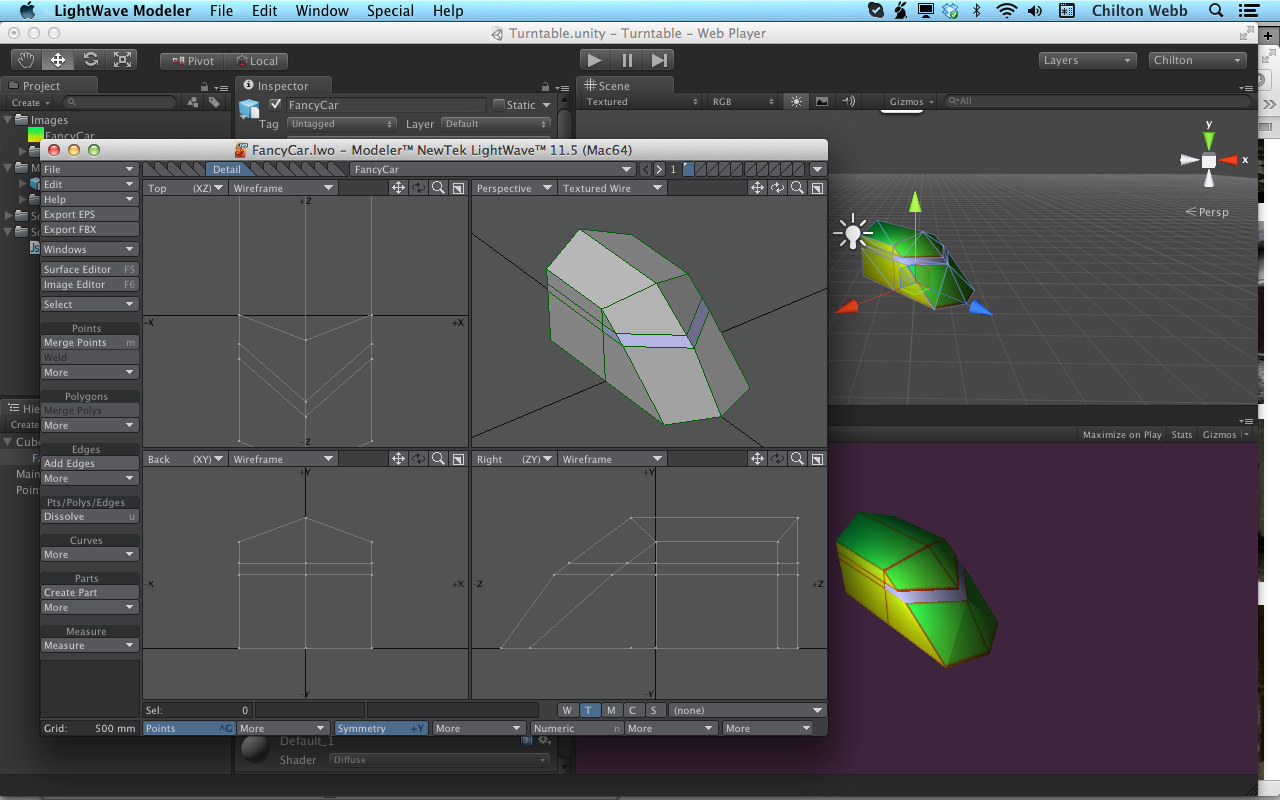Select S selection set mode

coord(654,710)
